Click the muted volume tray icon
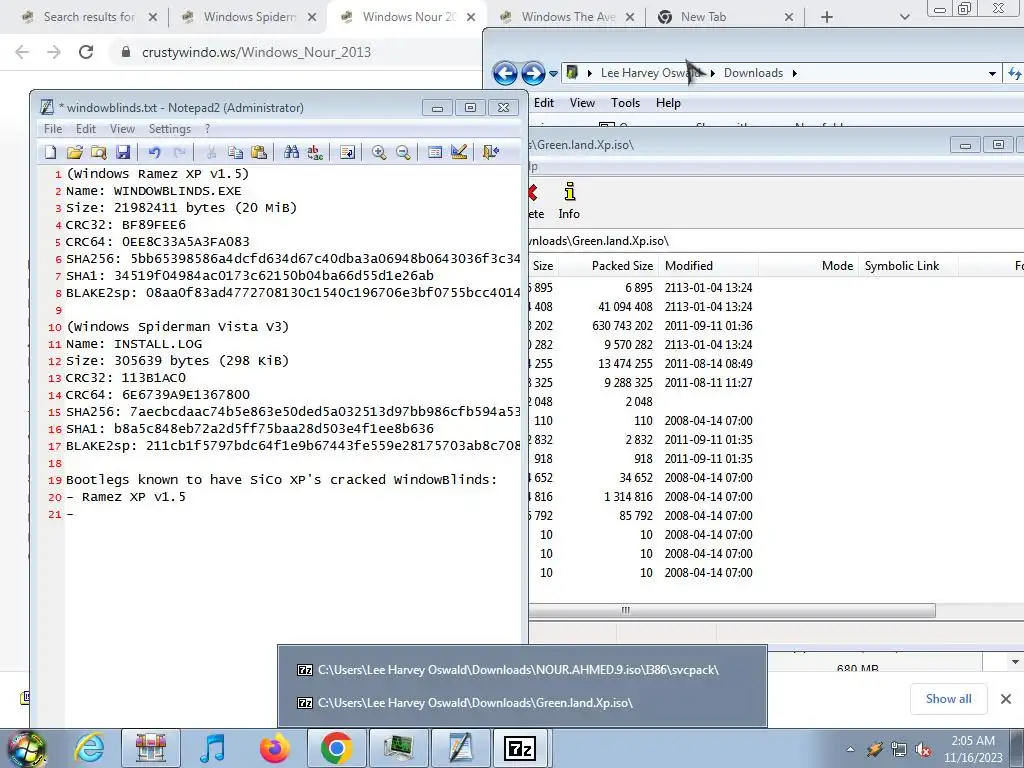Image resolution: width=1024 pixels, height=768 pixels. tap(923, 750)
